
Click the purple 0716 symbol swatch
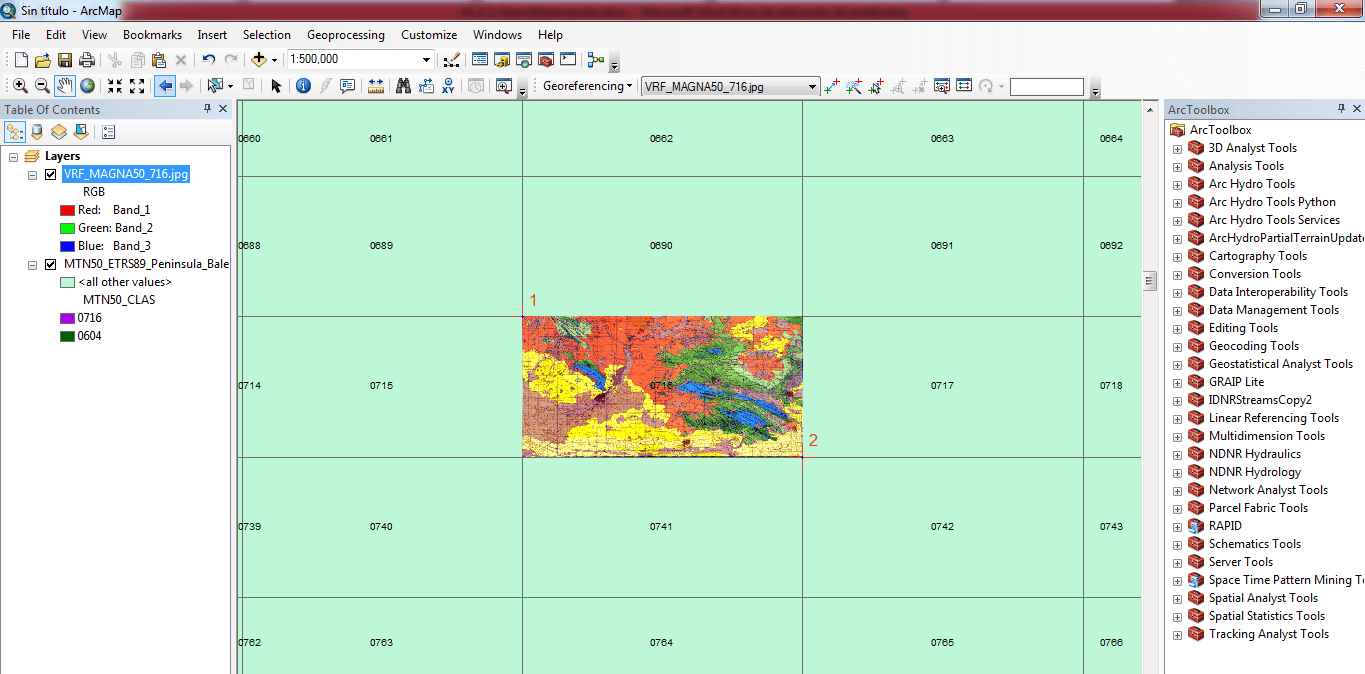tap(67, 318)
